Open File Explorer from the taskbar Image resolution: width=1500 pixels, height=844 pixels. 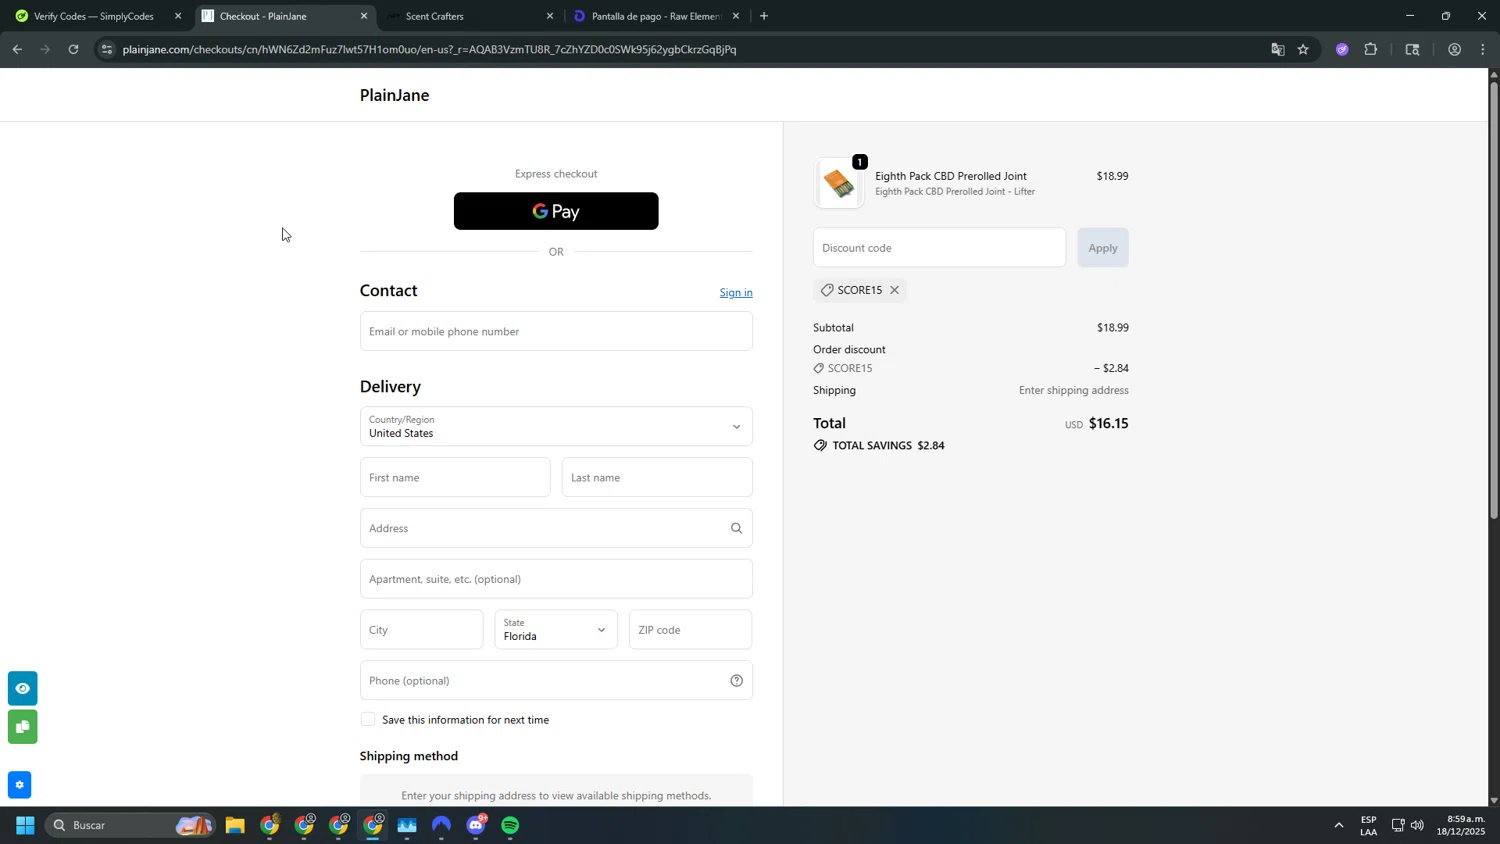pos(235,825)
